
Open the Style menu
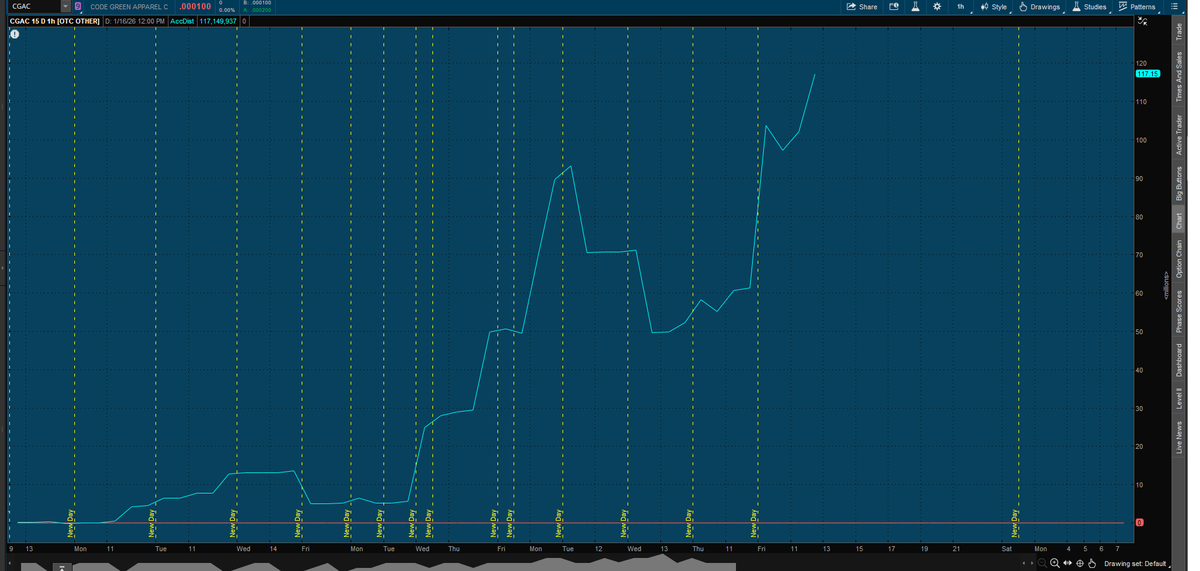pyautogui.click(x=993, y=7)
